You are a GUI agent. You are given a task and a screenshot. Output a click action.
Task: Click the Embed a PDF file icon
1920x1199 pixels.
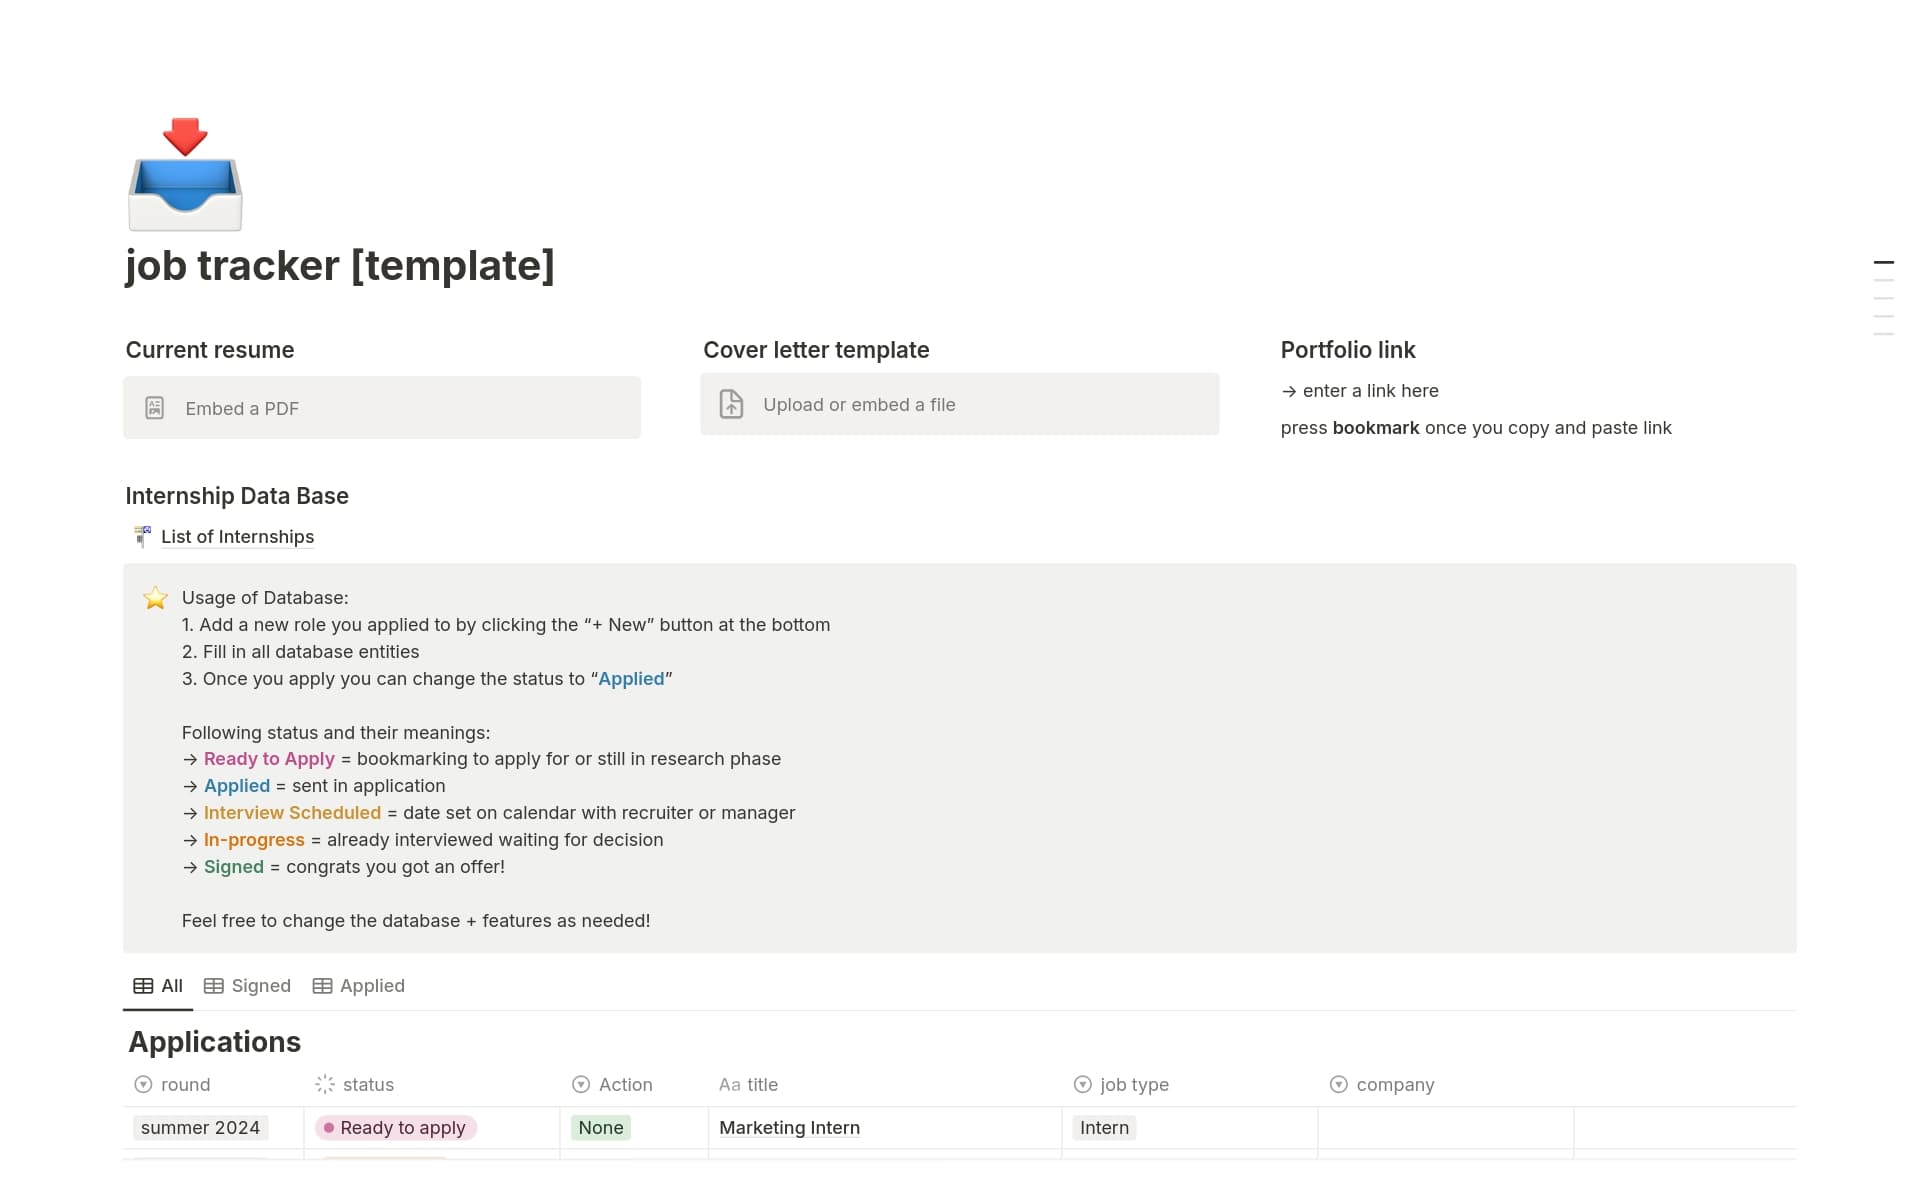point(155,408)
